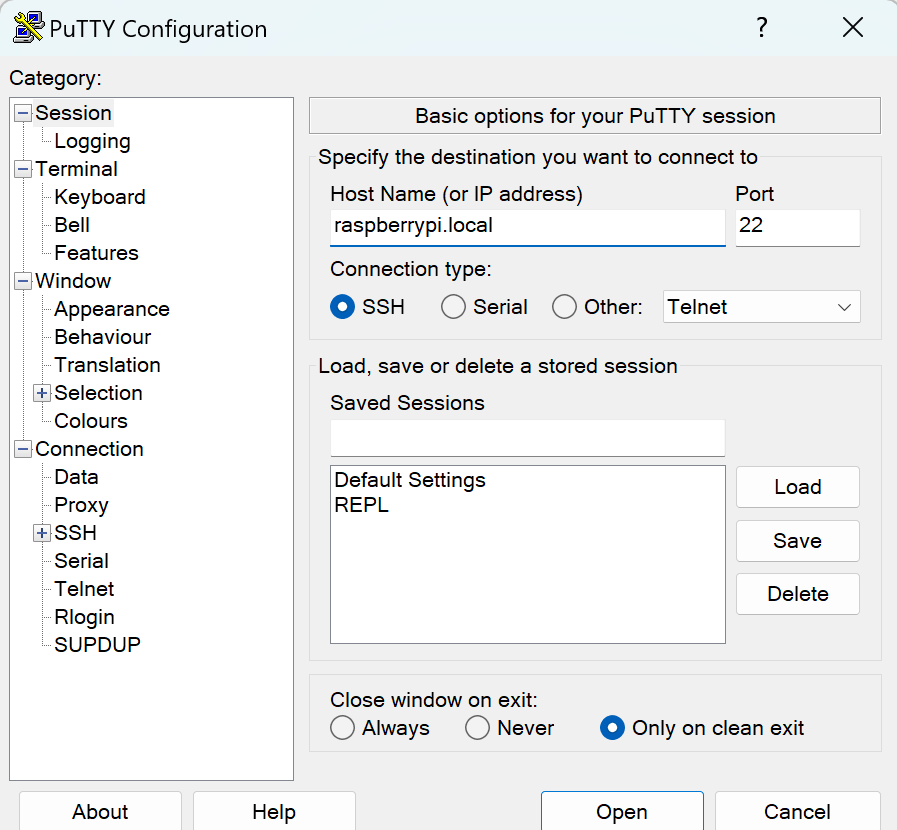This screenshot has width=897, height=830.
Task: Select the Serial connection type radio
Action: [x=454, y=307]
